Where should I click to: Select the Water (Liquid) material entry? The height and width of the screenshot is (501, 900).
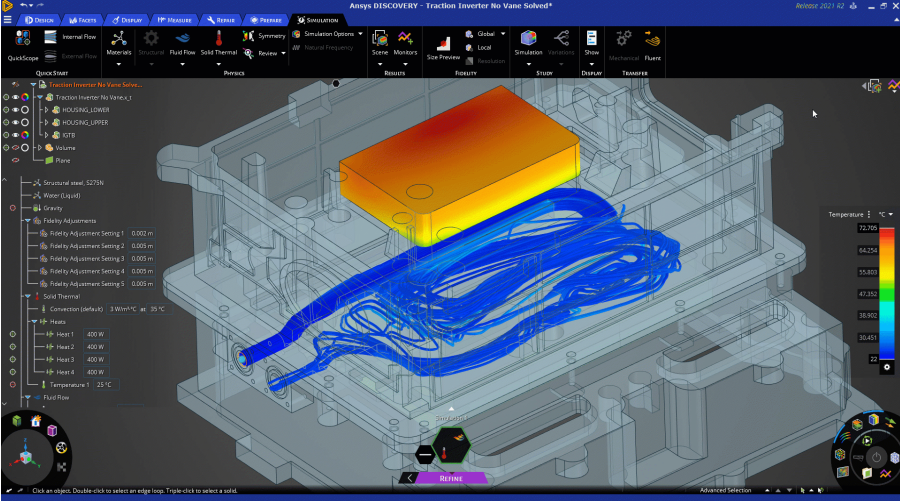point(56,195)
